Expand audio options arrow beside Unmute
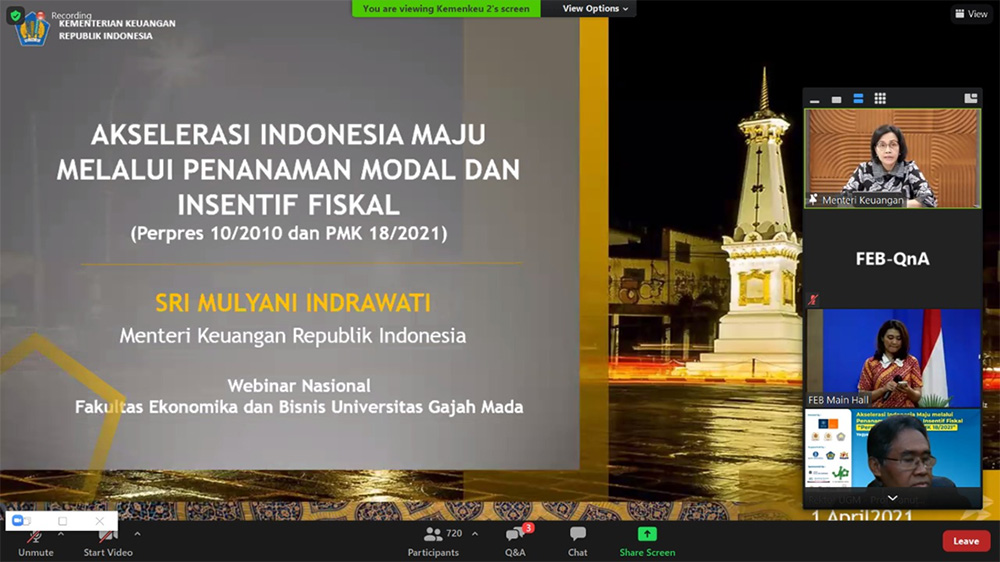Image resolution: width=1000 pixels, height=562 pixels. pyautogui.click(x=61, y=533)
